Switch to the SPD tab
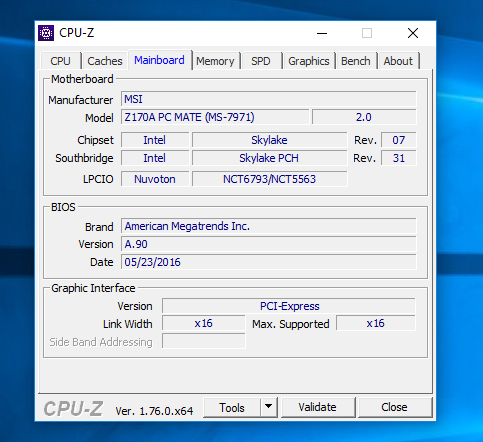 tap(261, 61)
